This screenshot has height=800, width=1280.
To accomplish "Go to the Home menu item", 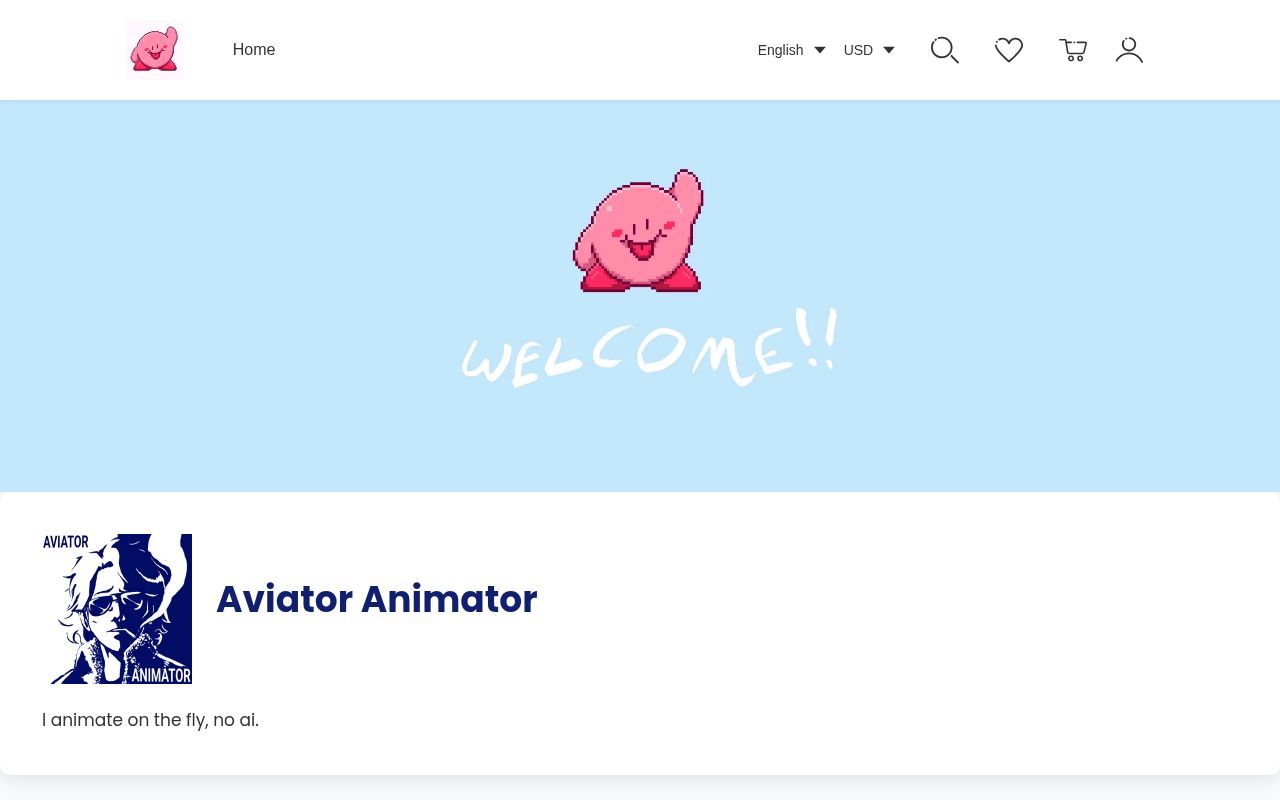I will tap(254, 50).
